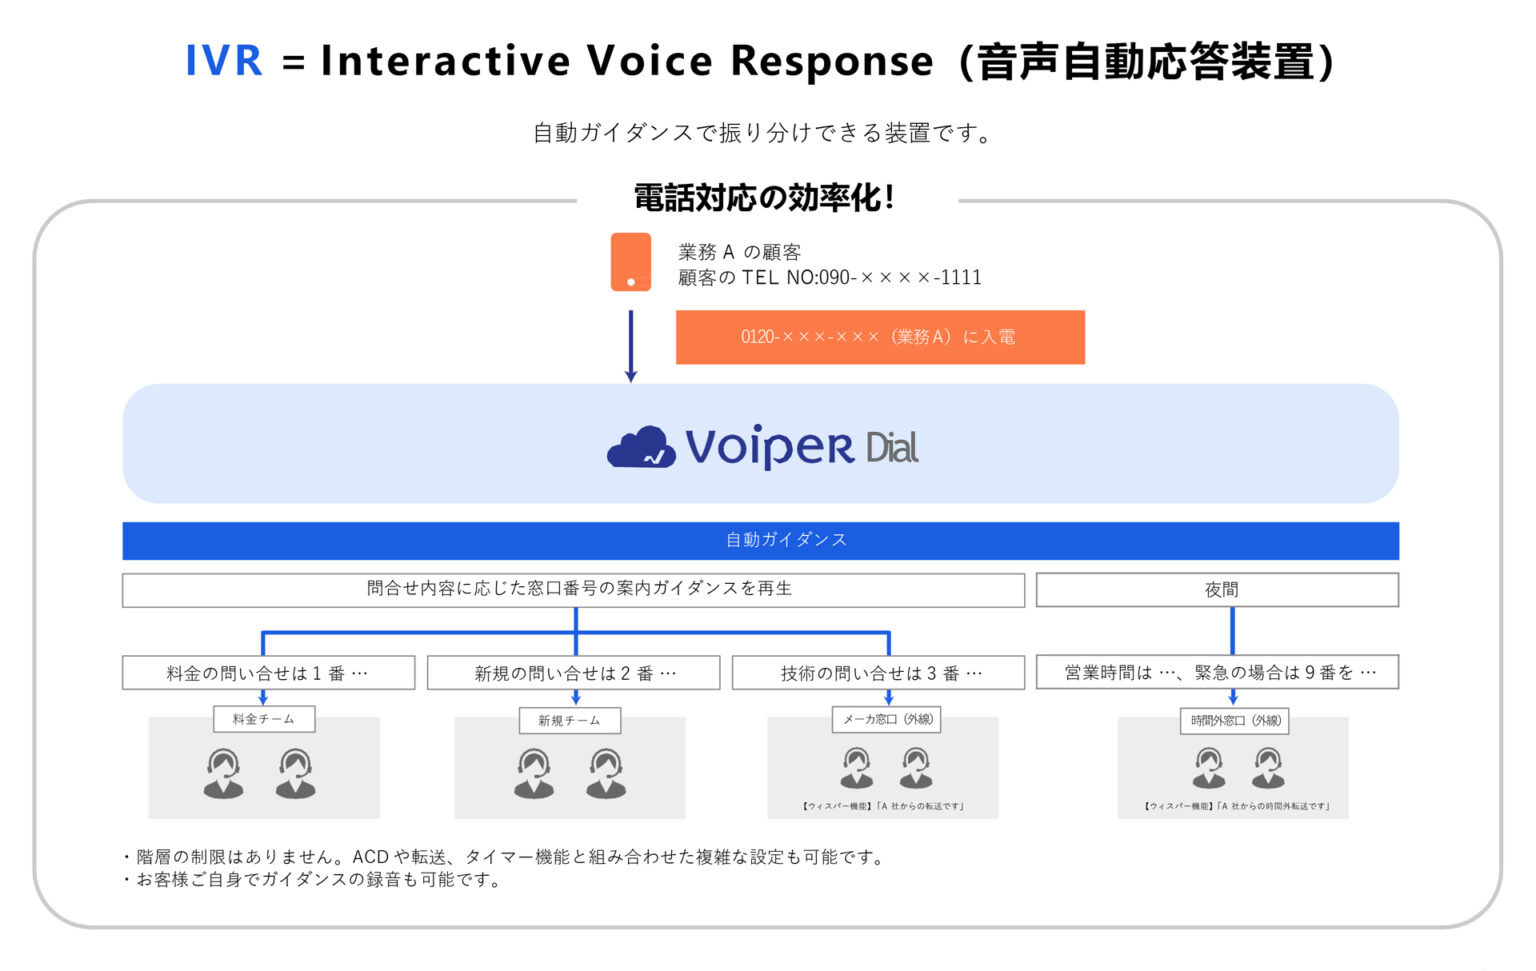Click the orange smartphone icon
The image size is (1536, 971).
click(x=630, y=262)
